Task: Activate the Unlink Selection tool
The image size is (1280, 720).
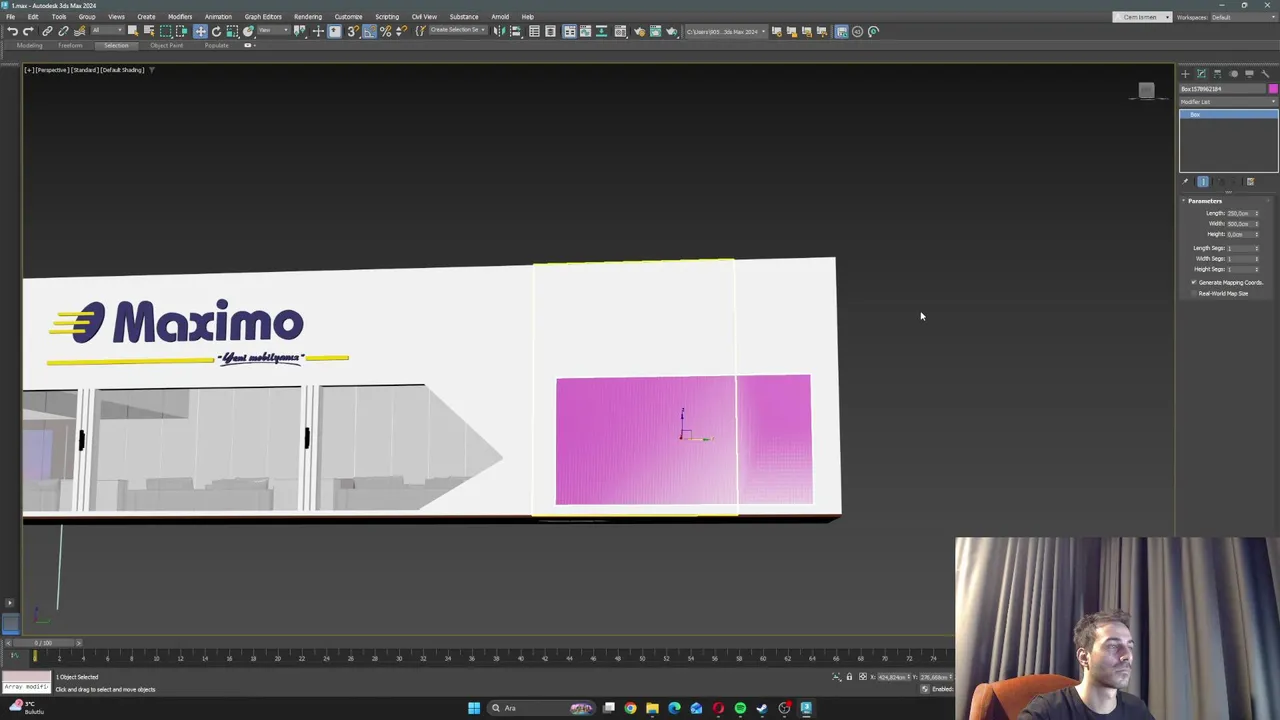Action: click(63, 31)
